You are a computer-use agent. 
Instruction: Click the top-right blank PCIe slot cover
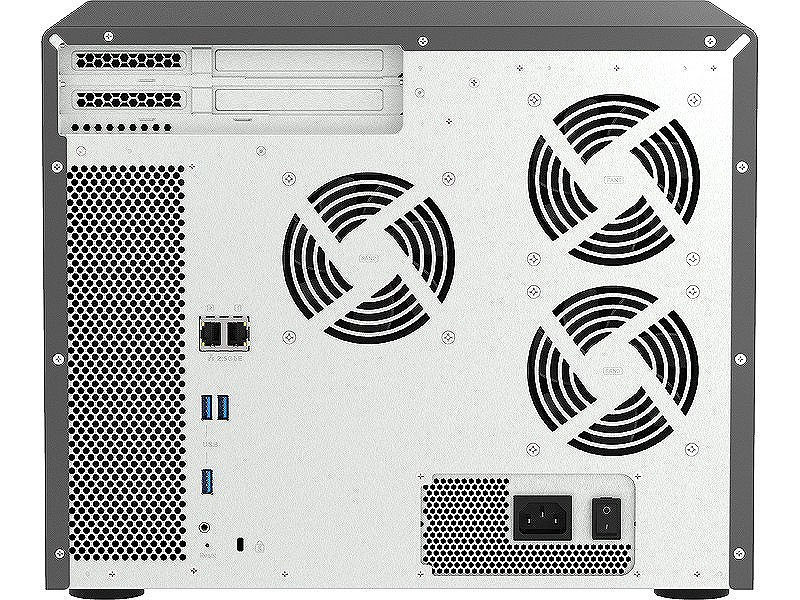click(300, 62)
